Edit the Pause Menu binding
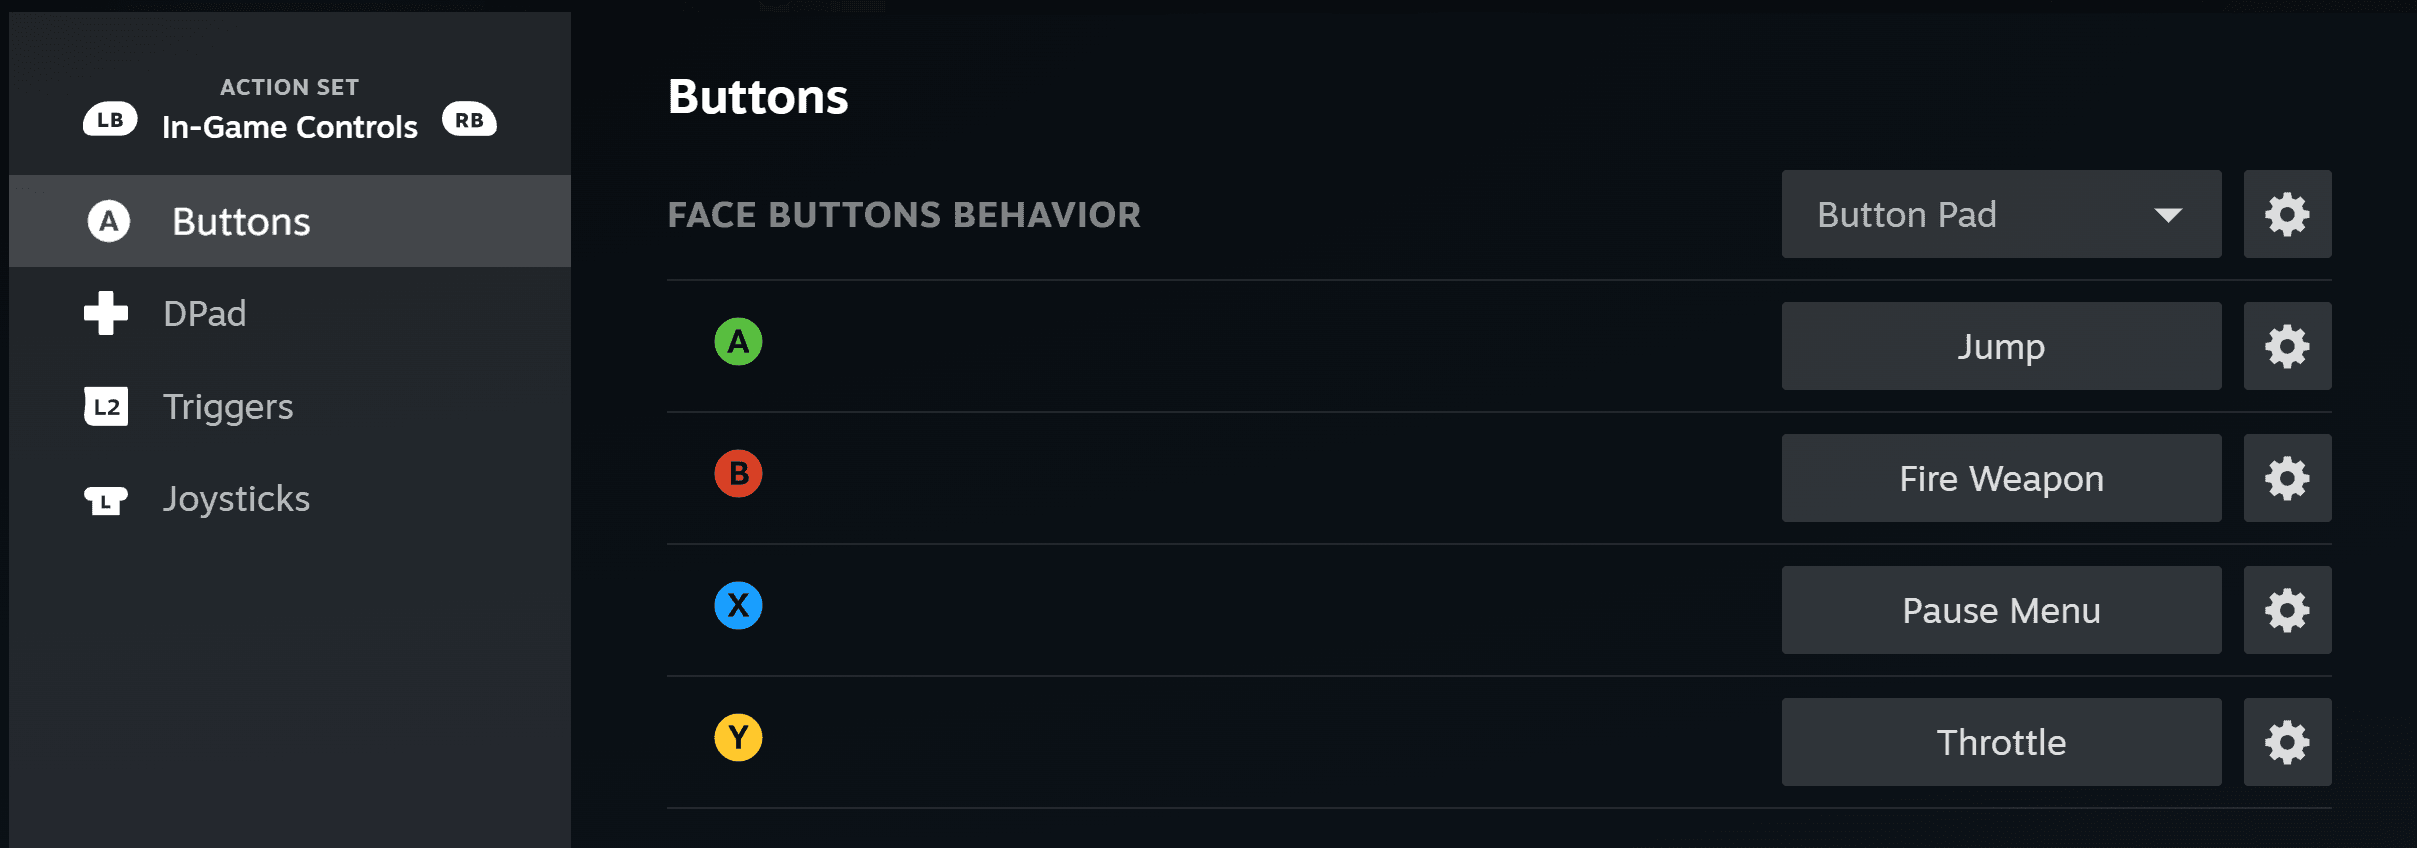 coord(2001,610)
